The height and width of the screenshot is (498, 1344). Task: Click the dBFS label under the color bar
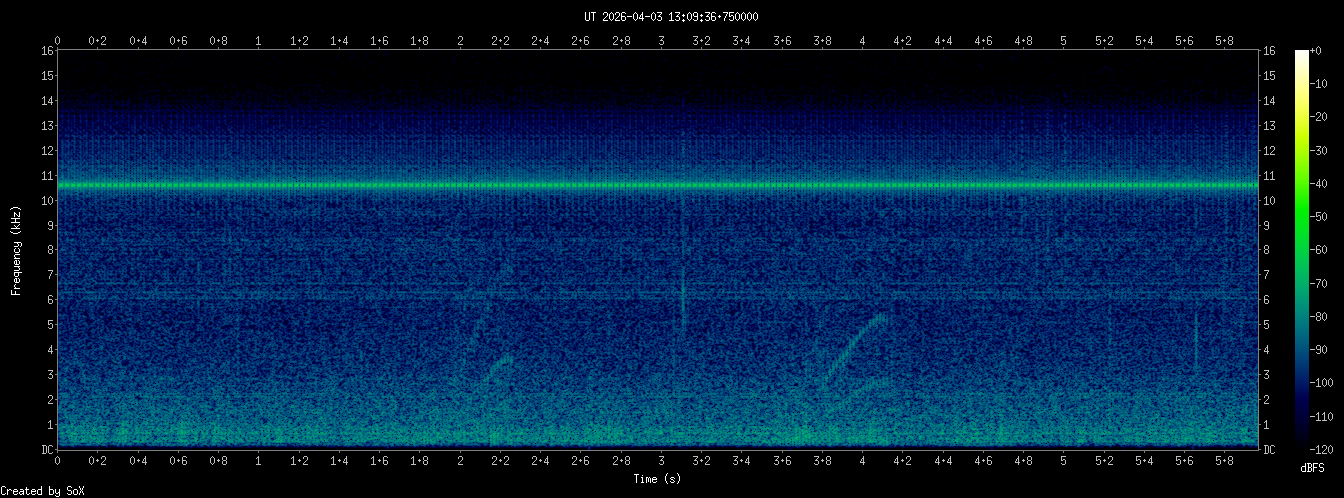tap(1315, 468)
